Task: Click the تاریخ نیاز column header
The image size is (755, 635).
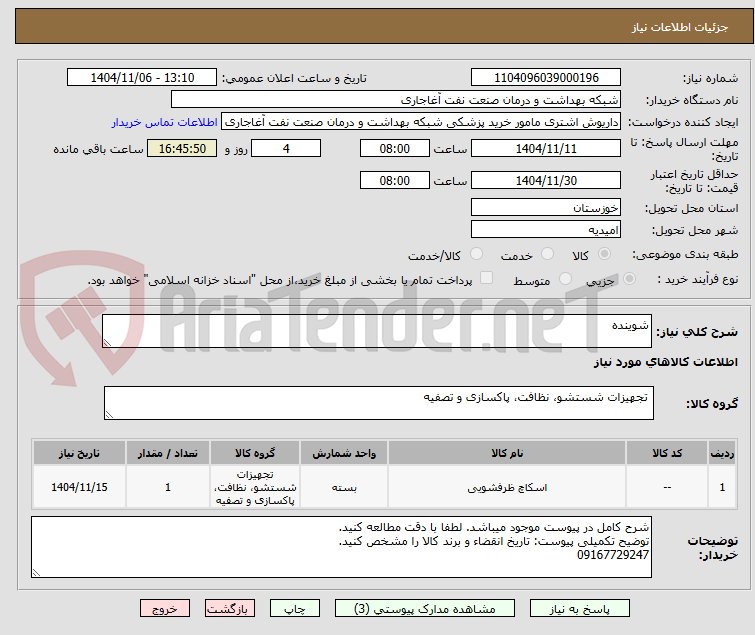Action: [79, 453]
